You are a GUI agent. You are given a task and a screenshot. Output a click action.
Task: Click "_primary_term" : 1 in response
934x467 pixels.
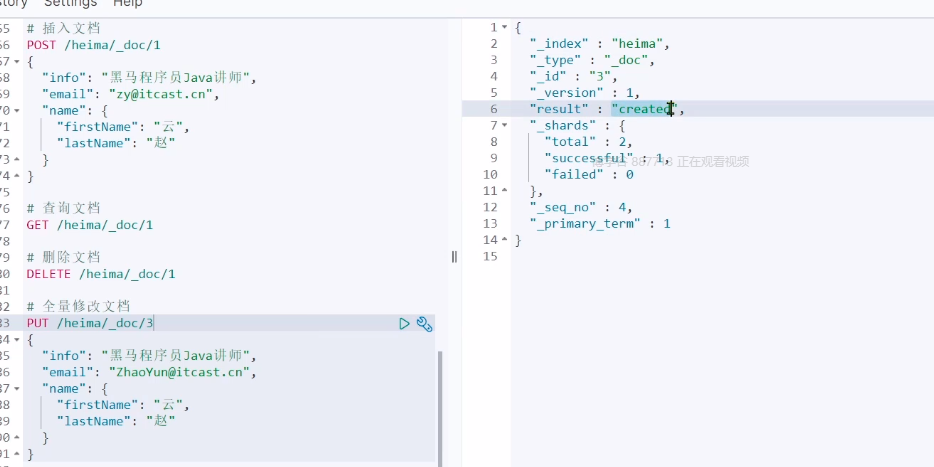click(x=600, y=224)
